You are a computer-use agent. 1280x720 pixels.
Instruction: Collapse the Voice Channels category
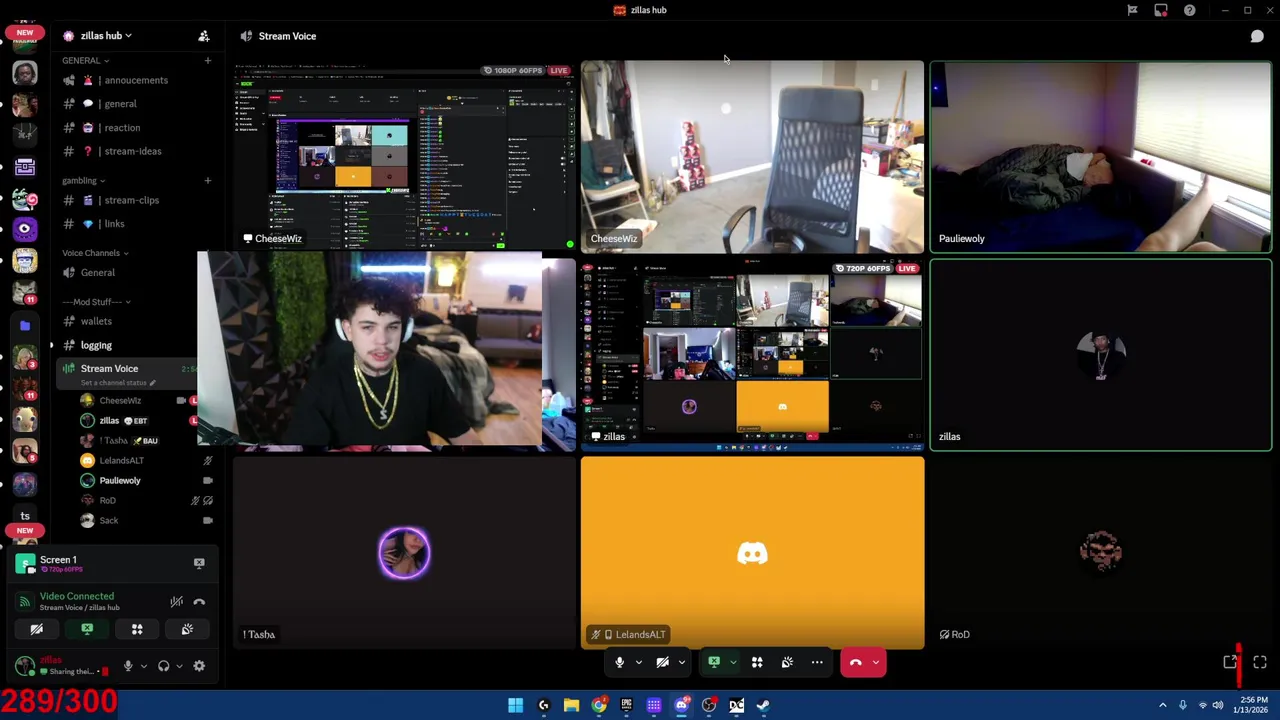pyautogui.click(x=95, y=253)
